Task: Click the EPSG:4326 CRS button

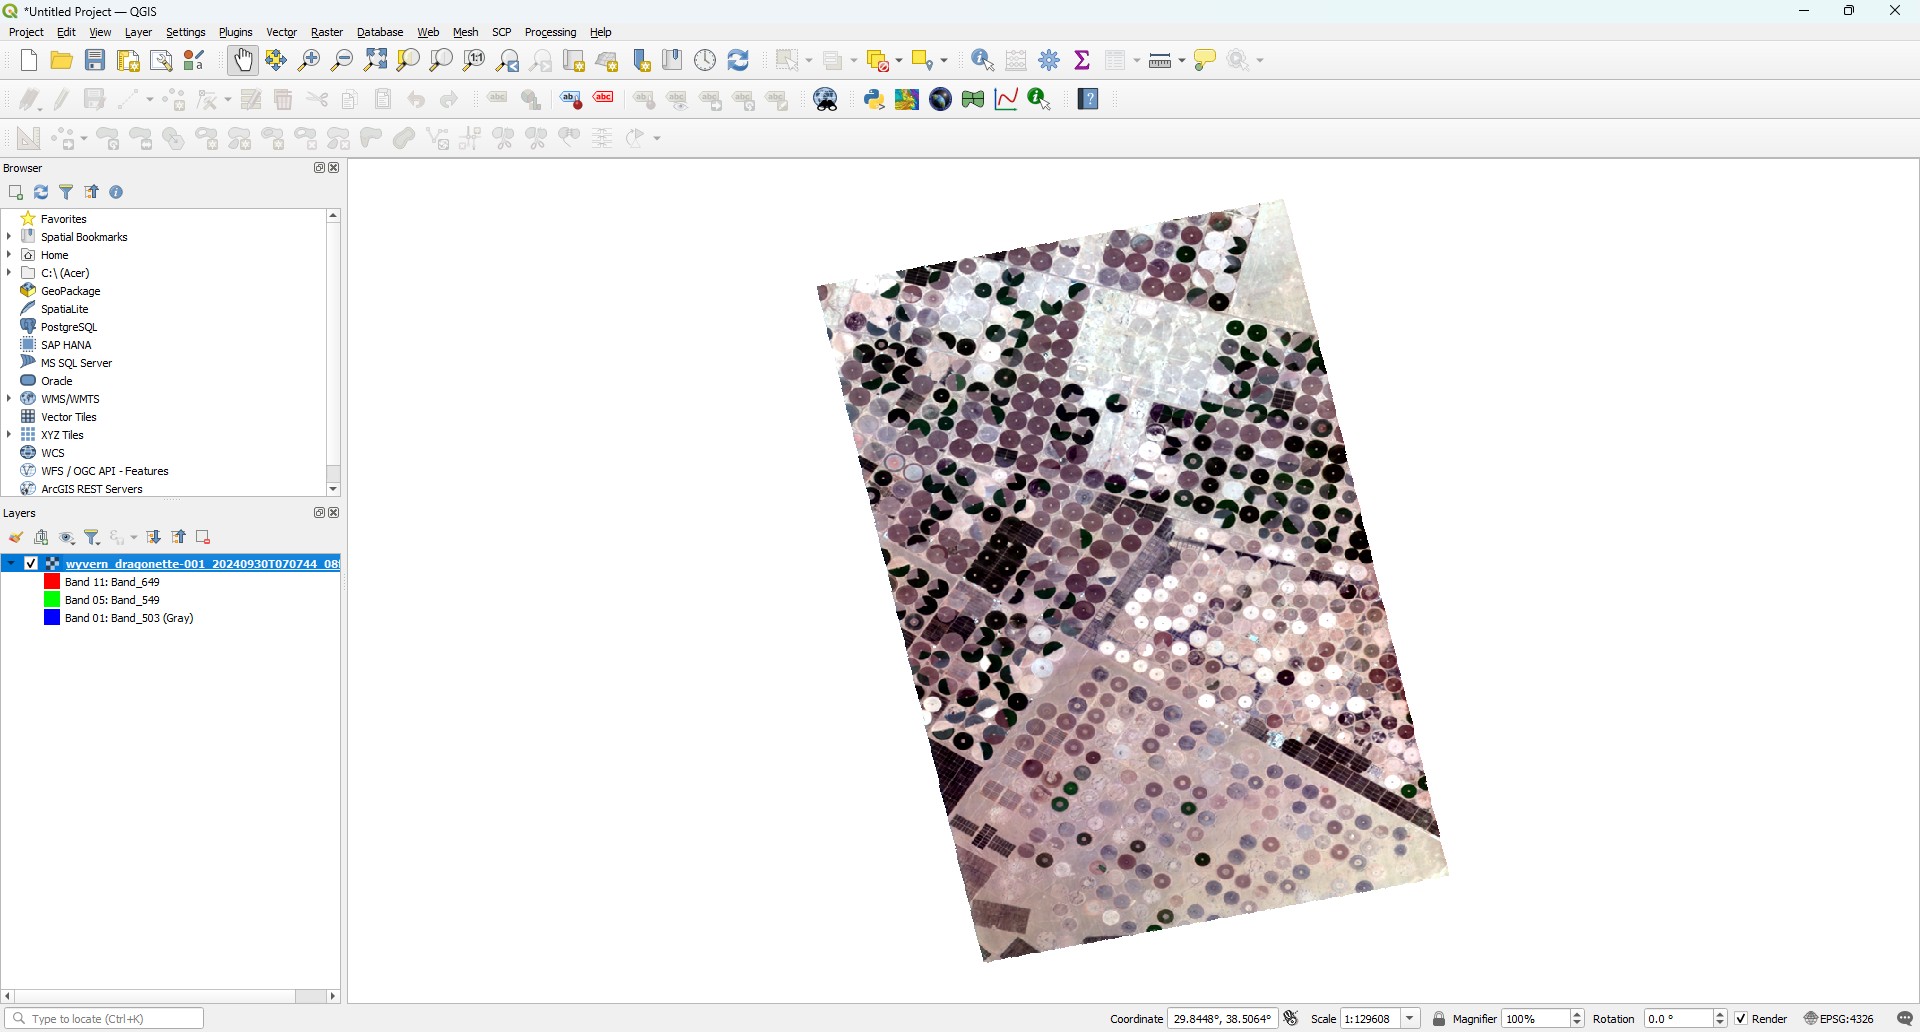Action: point(1840,1019)
